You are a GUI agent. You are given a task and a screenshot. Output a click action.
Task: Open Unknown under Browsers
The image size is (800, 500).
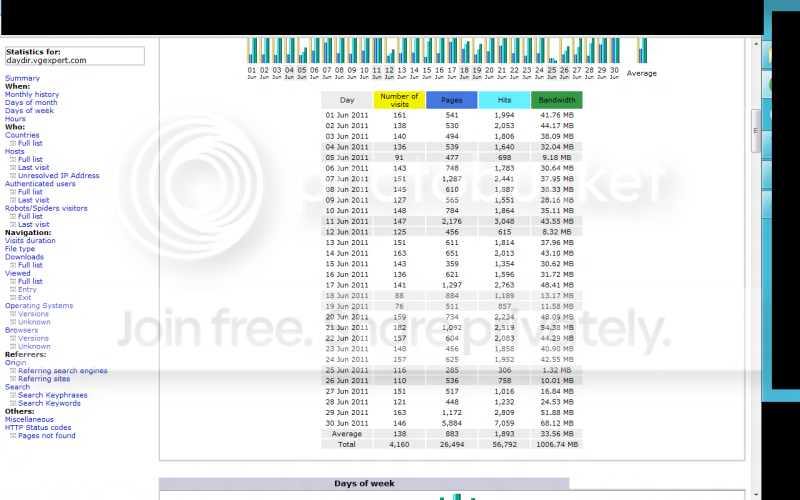[x=34, y=347]
